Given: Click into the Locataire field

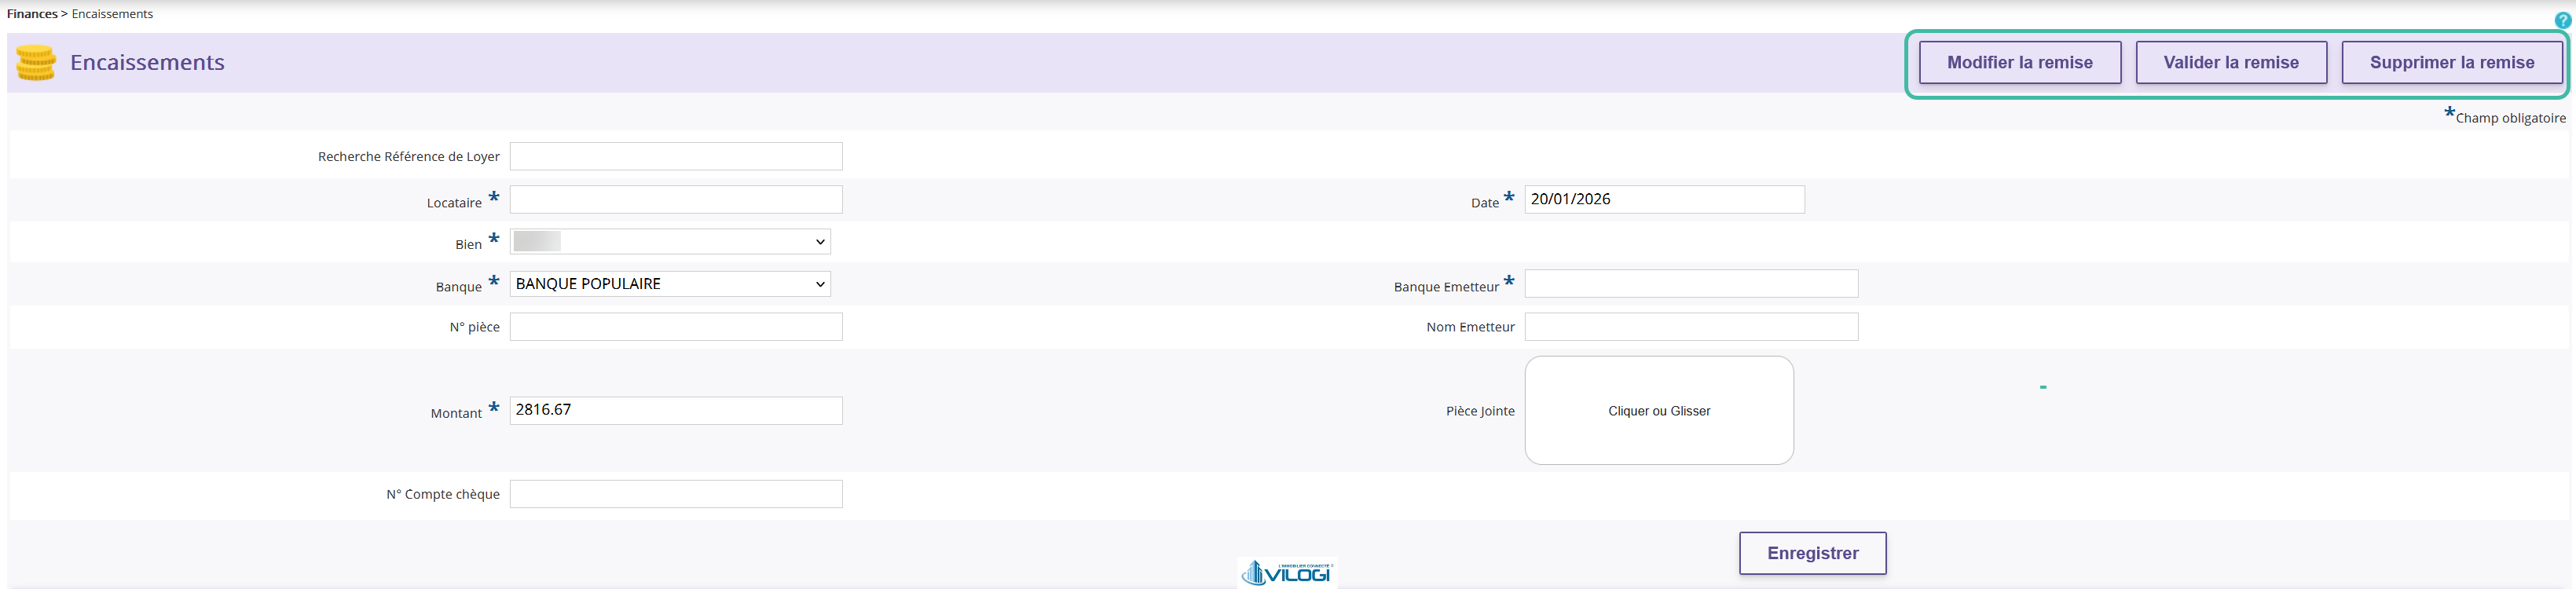Looking at the screenshot, I should 676,199.
